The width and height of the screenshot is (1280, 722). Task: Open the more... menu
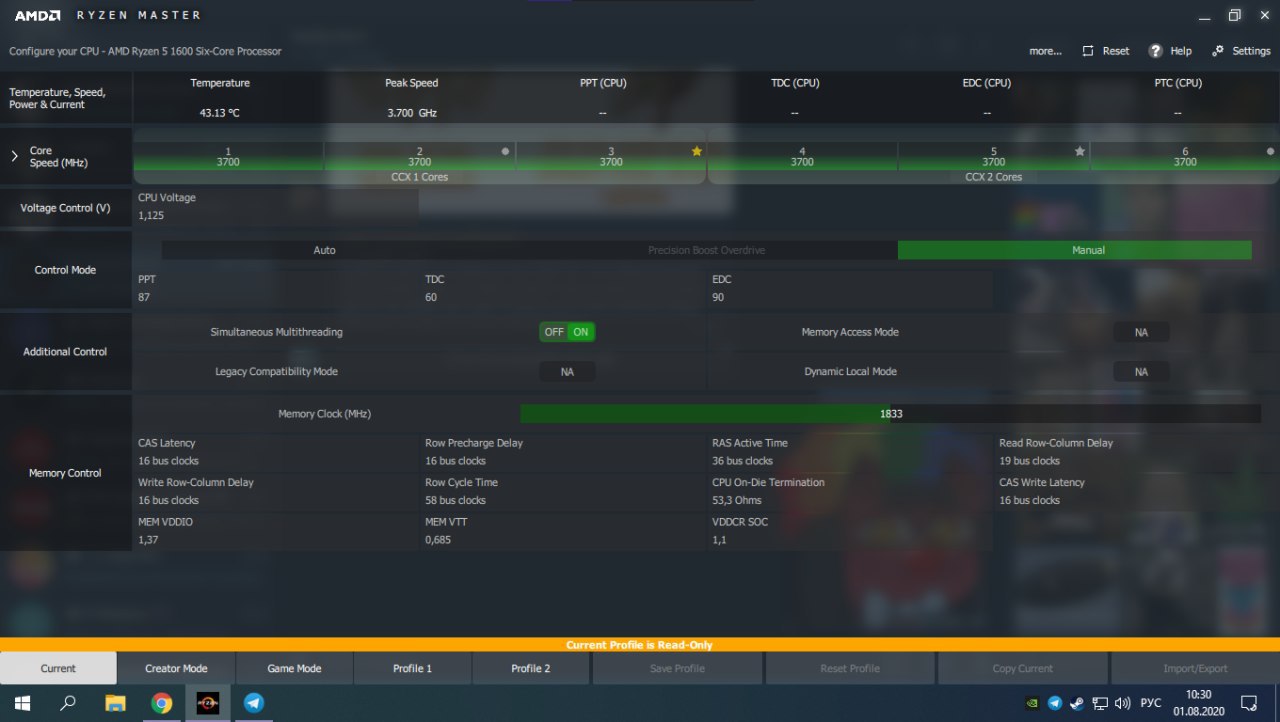[1045, 51]
